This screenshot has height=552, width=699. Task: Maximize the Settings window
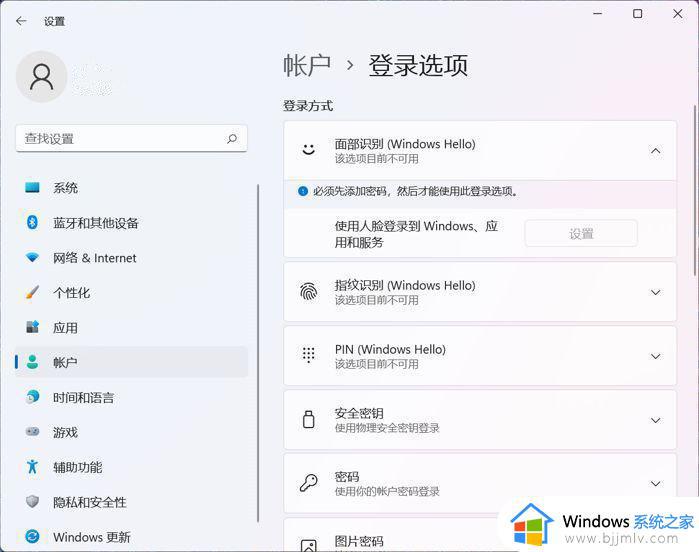(637, 14)
